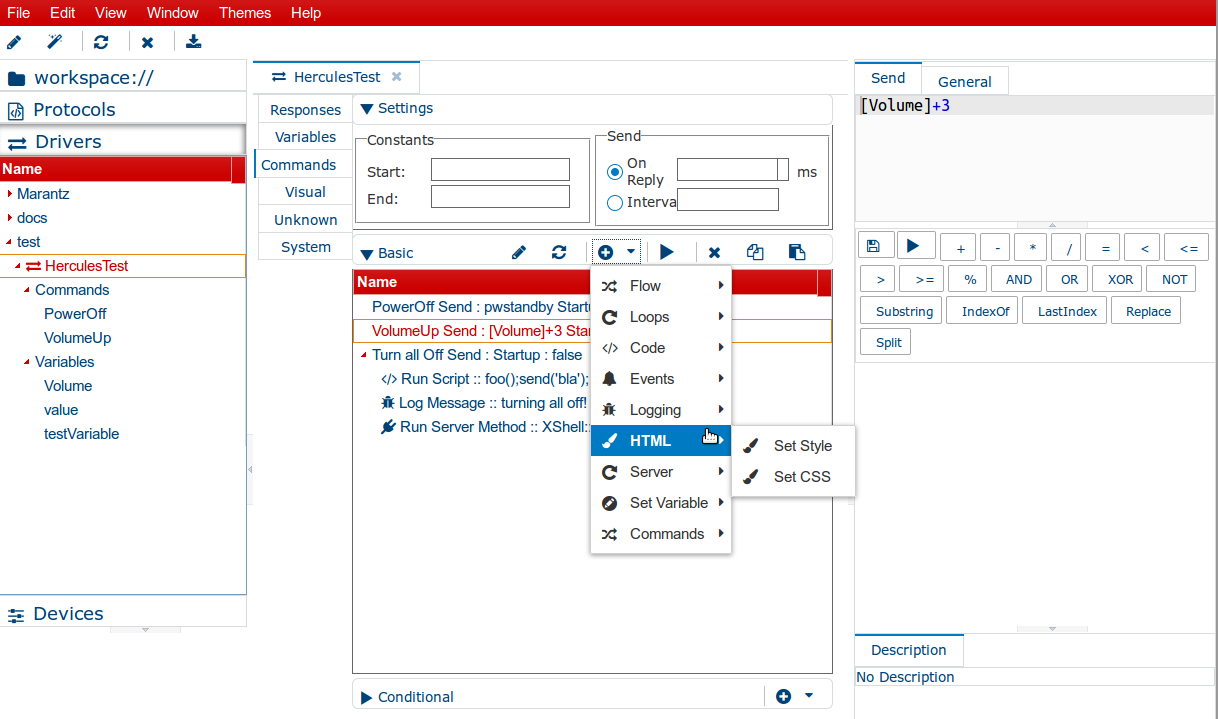This screenshot has width=1218, height=719.
Task: Click the XOR operator button
Action: click(1119, 280)
